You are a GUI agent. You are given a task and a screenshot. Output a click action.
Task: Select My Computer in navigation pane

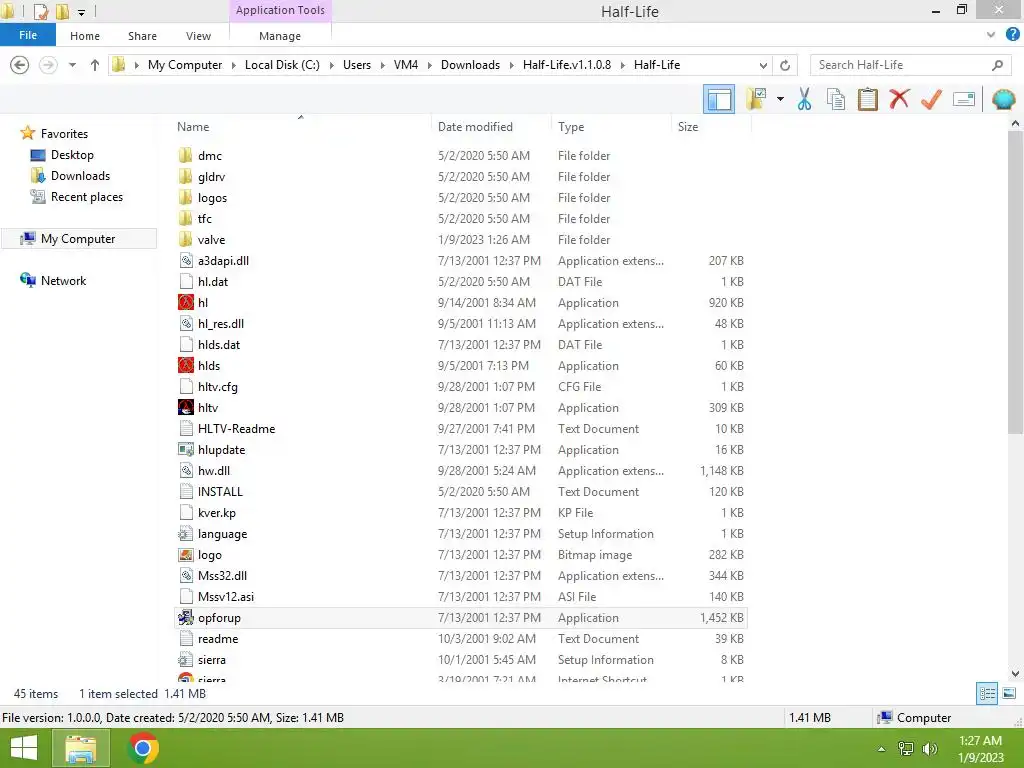tap(78, 239)
